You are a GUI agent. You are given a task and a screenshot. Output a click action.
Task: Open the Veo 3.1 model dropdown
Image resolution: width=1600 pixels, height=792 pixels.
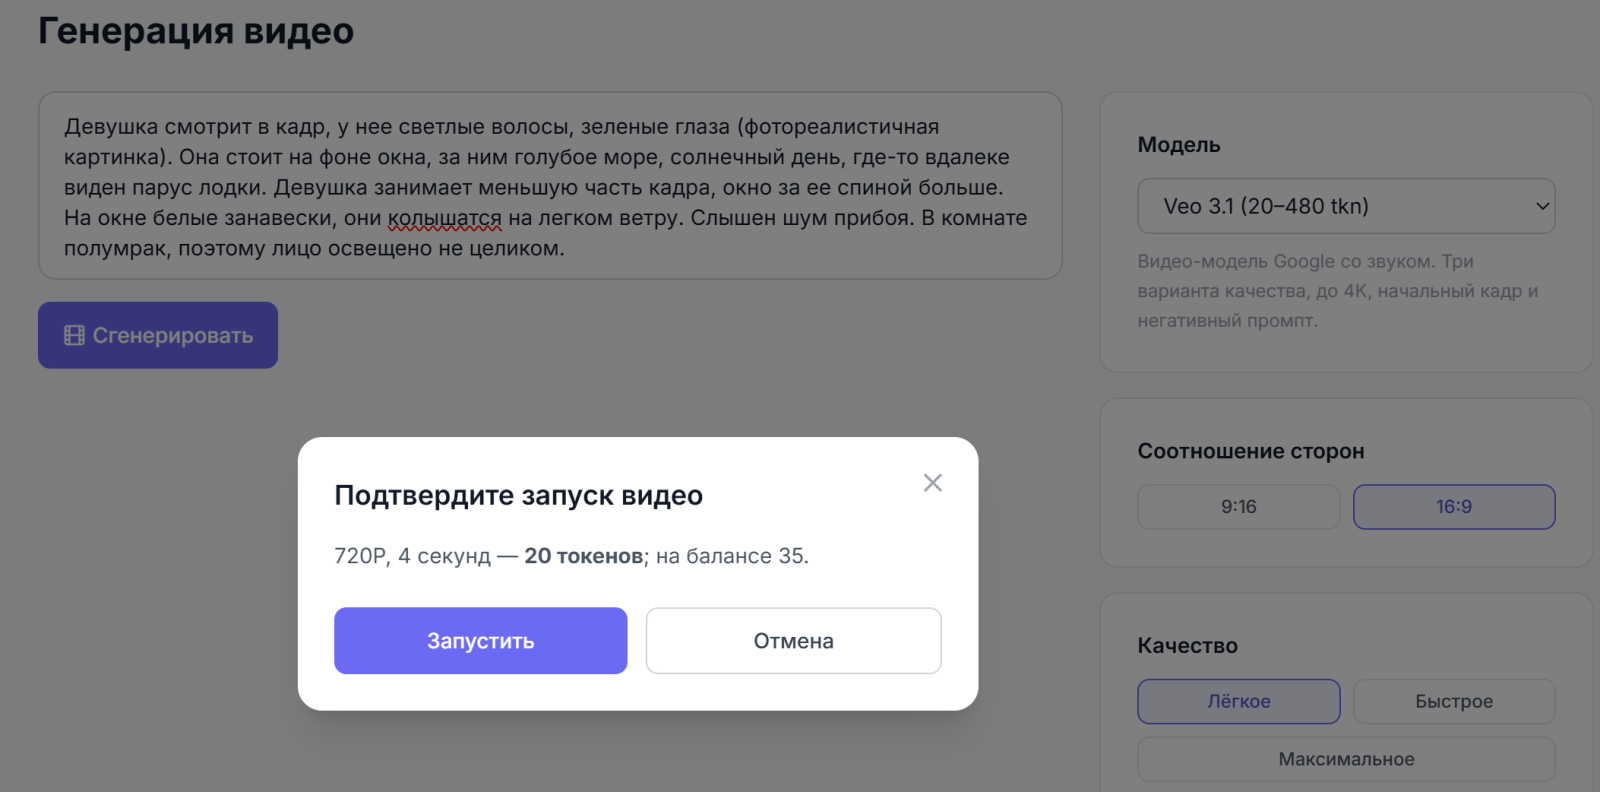[1346, 206]
